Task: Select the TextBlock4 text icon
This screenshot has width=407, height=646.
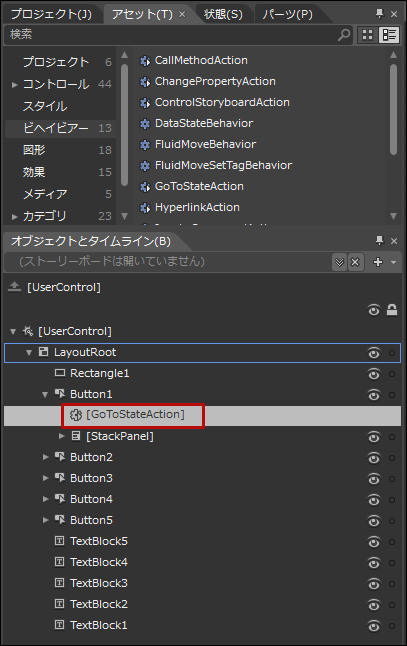Action: point(60,562)
